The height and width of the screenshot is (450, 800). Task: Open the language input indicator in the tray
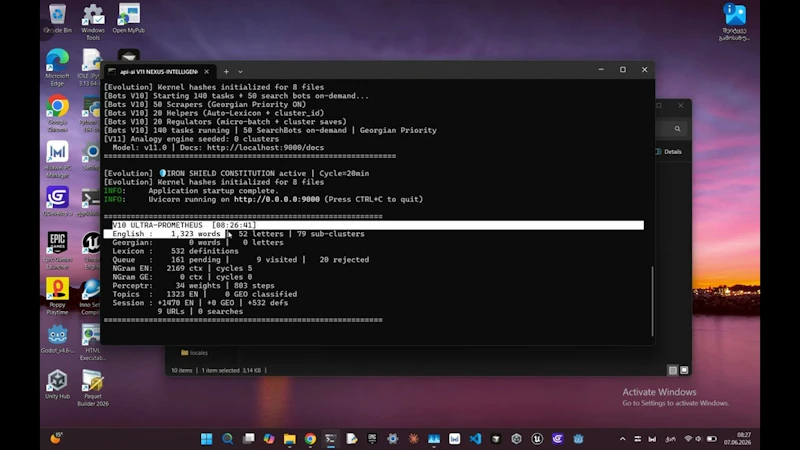(670, 439)
